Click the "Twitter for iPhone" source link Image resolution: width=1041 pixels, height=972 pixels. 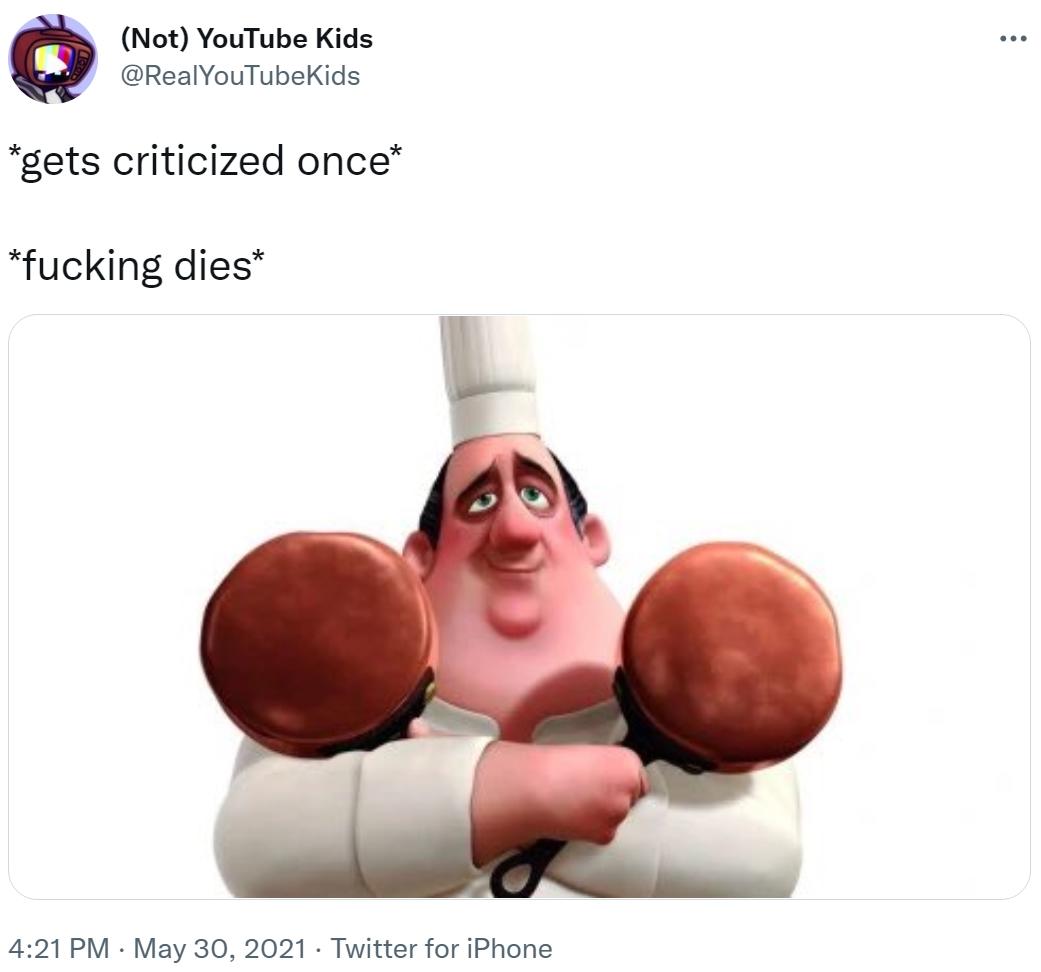[441, 947]
